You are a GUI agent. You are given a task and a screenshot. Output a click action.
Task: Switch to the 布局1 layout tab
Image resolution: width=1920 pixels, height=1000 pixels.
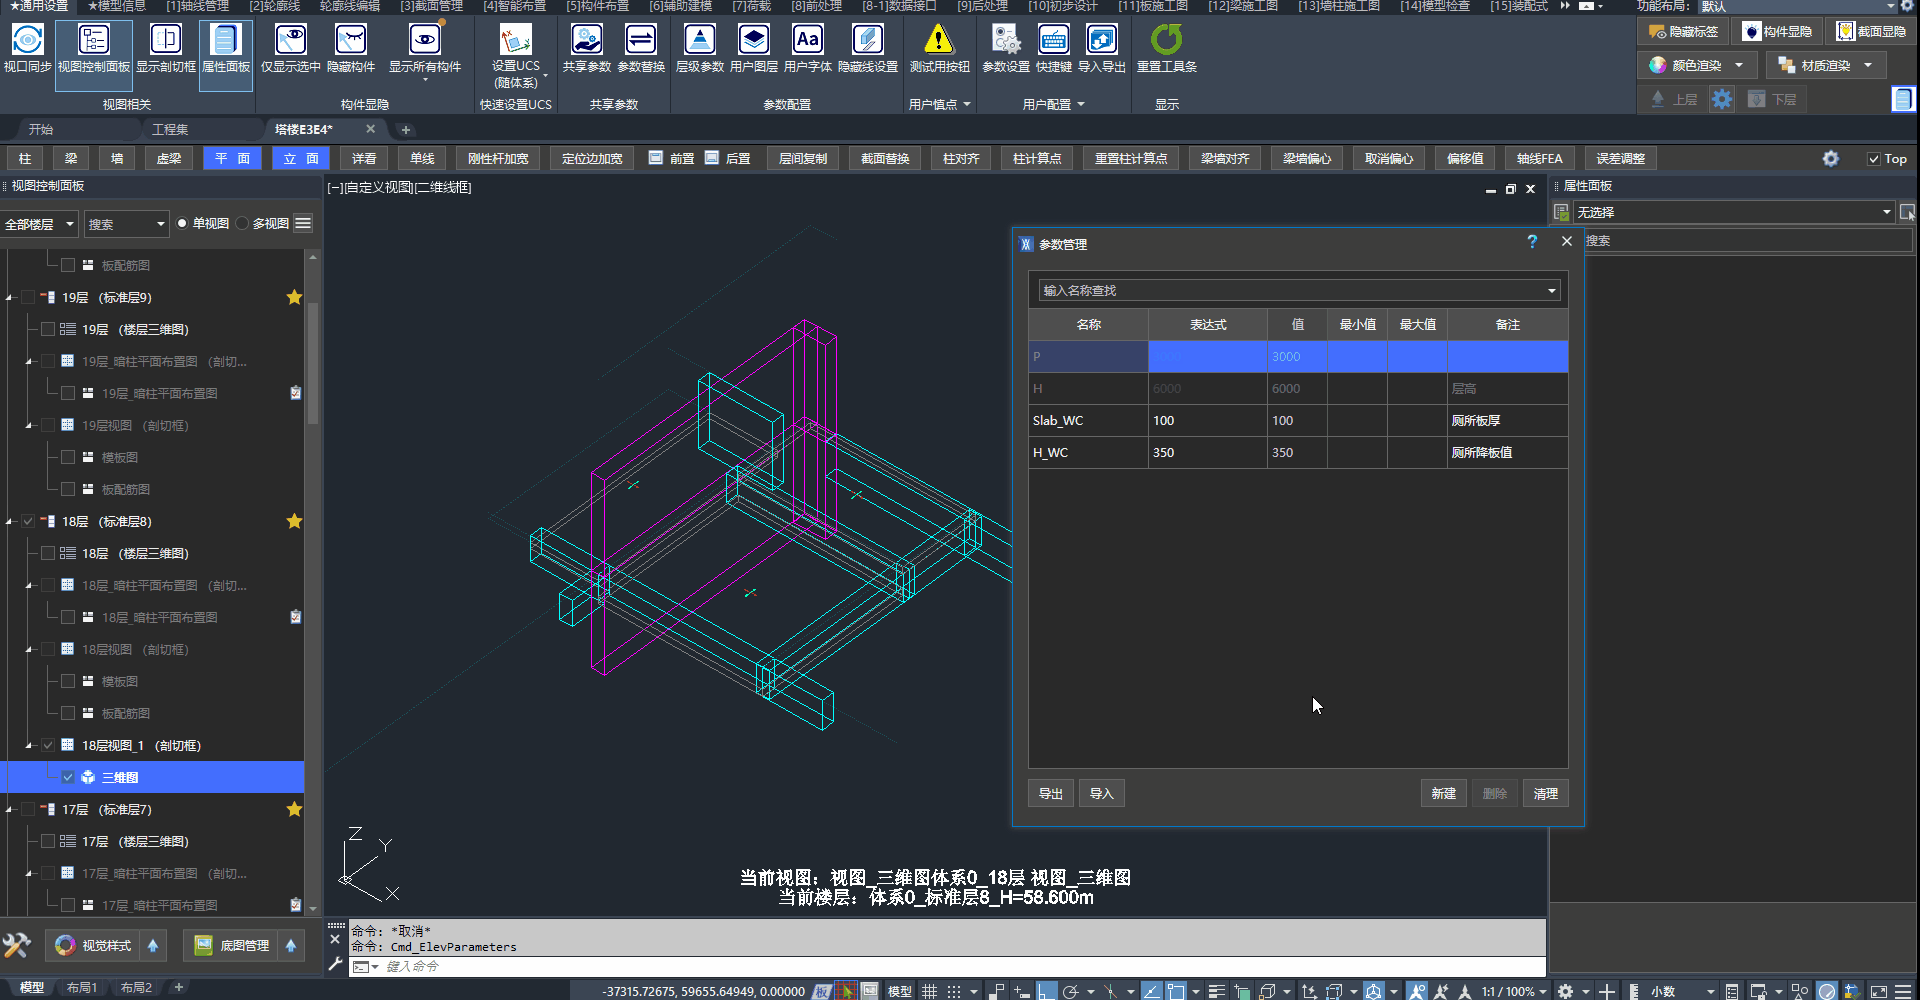82,988
